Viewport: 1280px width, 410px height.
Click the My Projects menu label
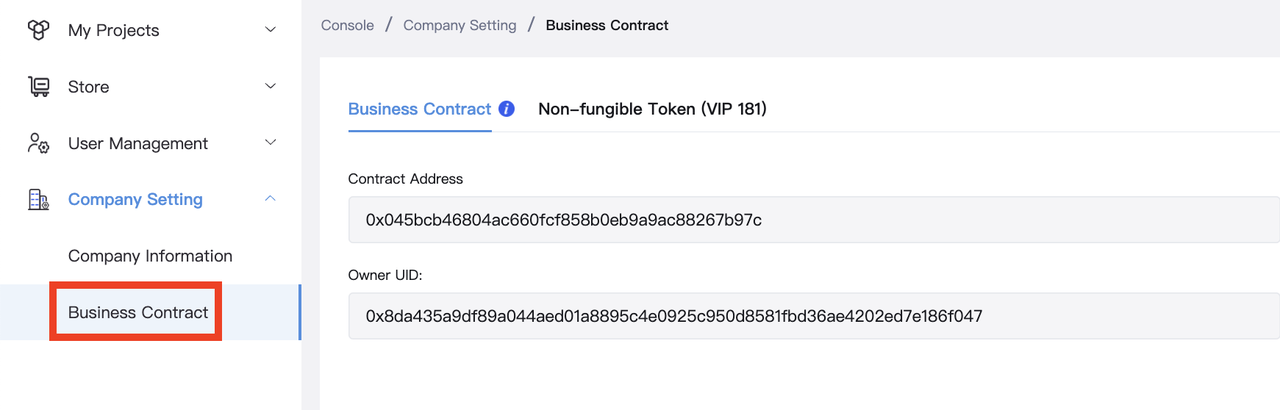(x=113, y=31)
